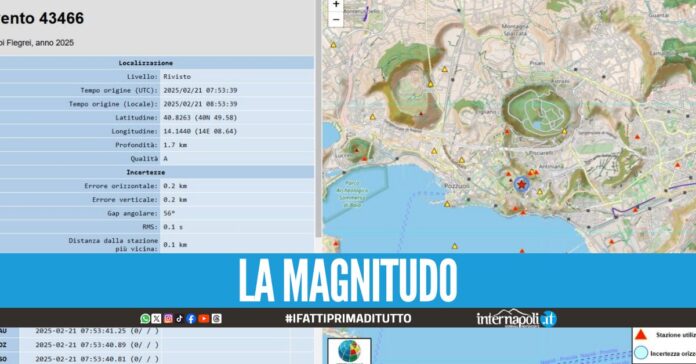Select arrival time '2025-02-21 07:53:41.25'
The image size is (696, 364).
[80, 331]
